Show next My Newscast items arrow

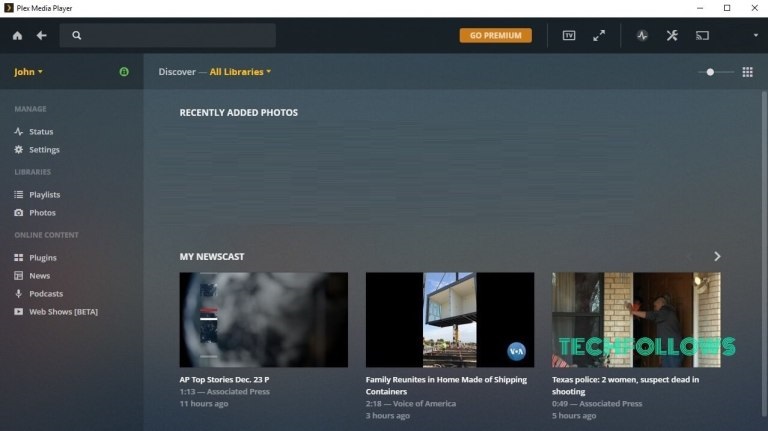click(x=717, y=256)
